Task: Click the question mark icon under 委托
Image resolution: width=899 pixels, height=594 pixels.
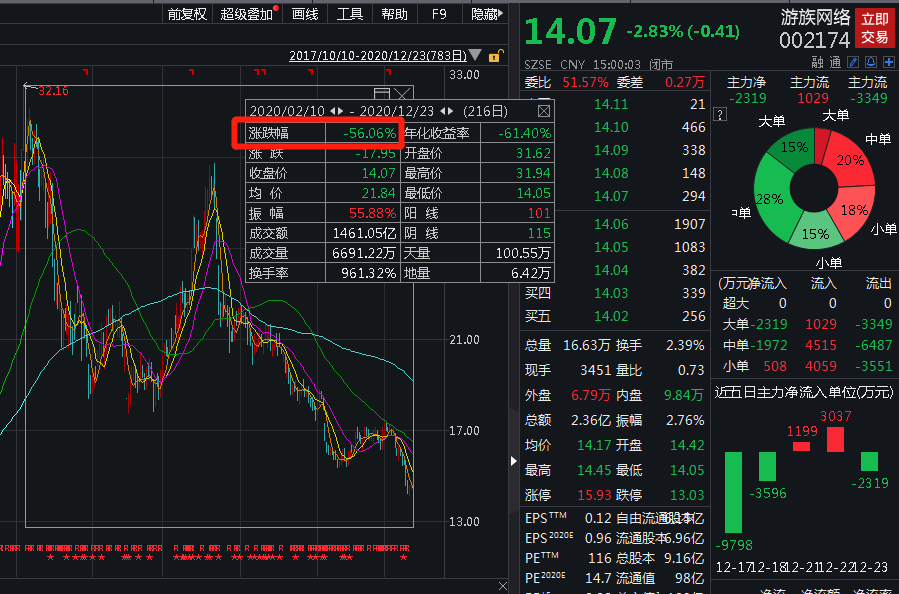Action: tap(720, 114)
